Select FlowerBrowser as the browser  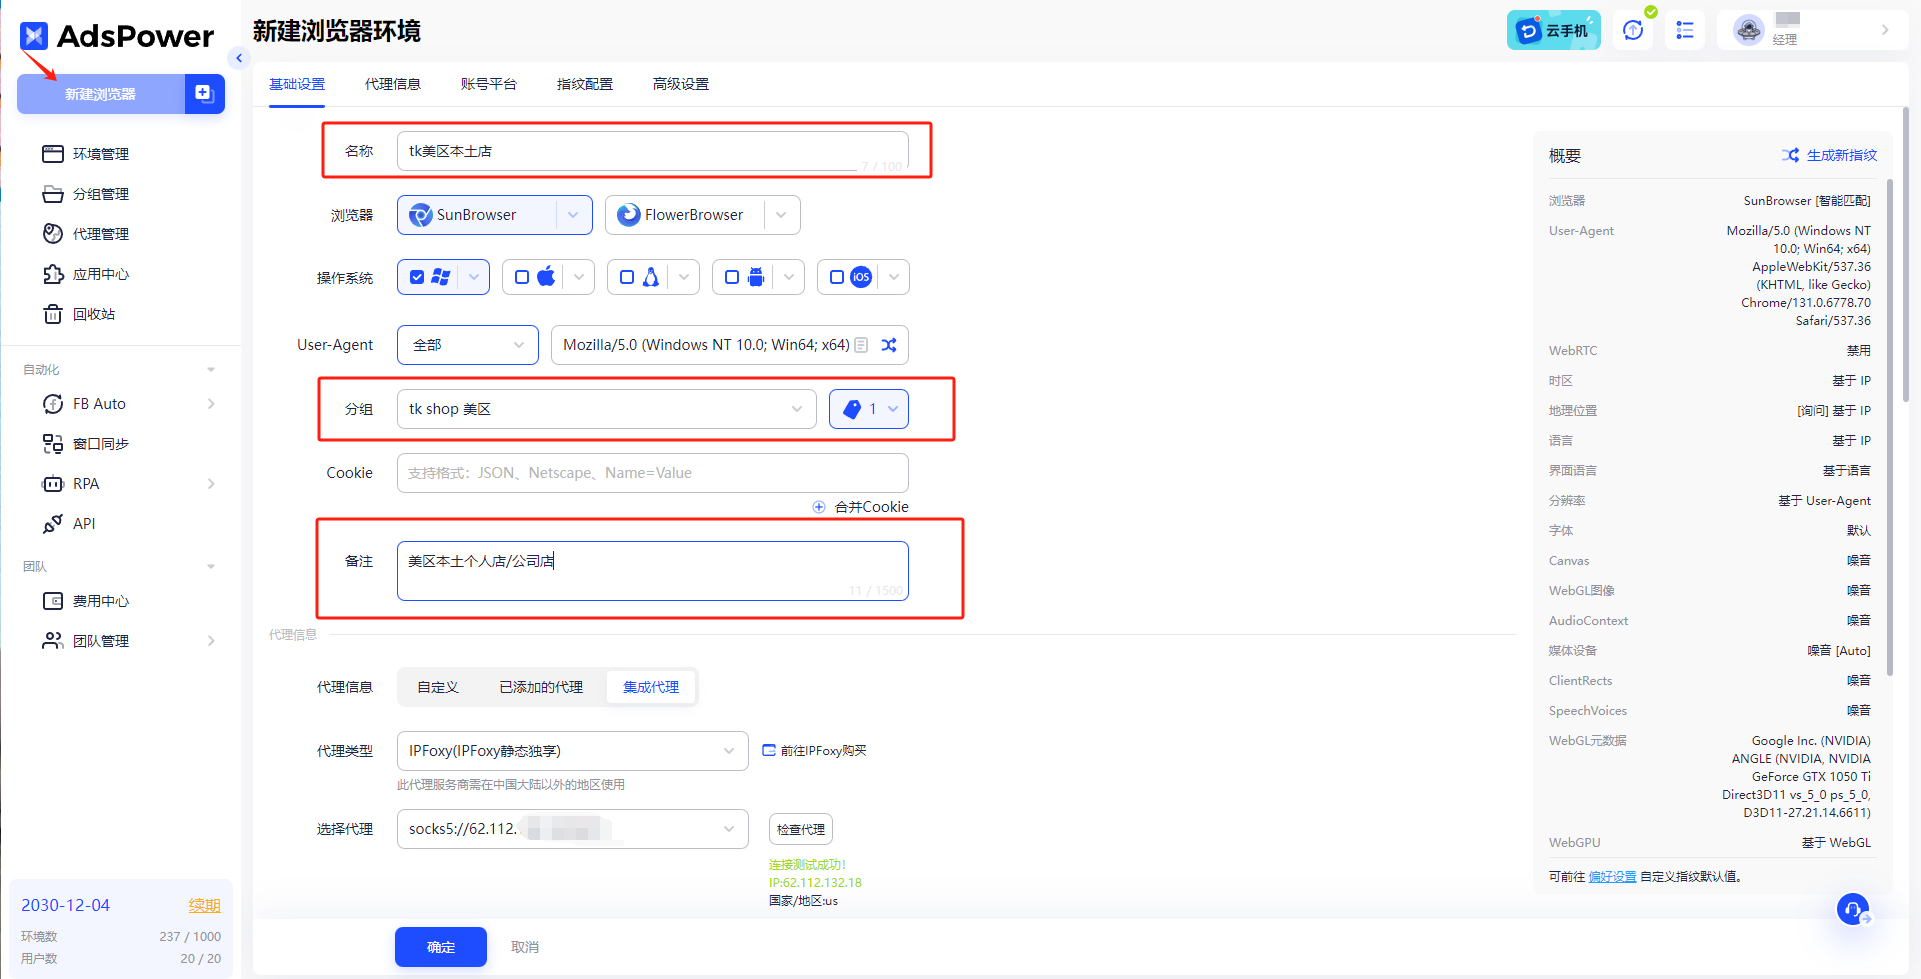[684, 215]
